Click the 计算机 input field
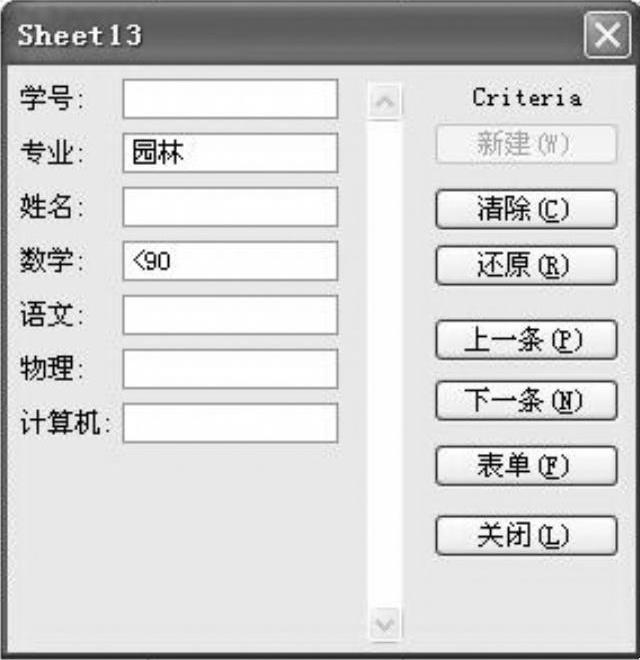The image size is (640, 660). point(230,423)
